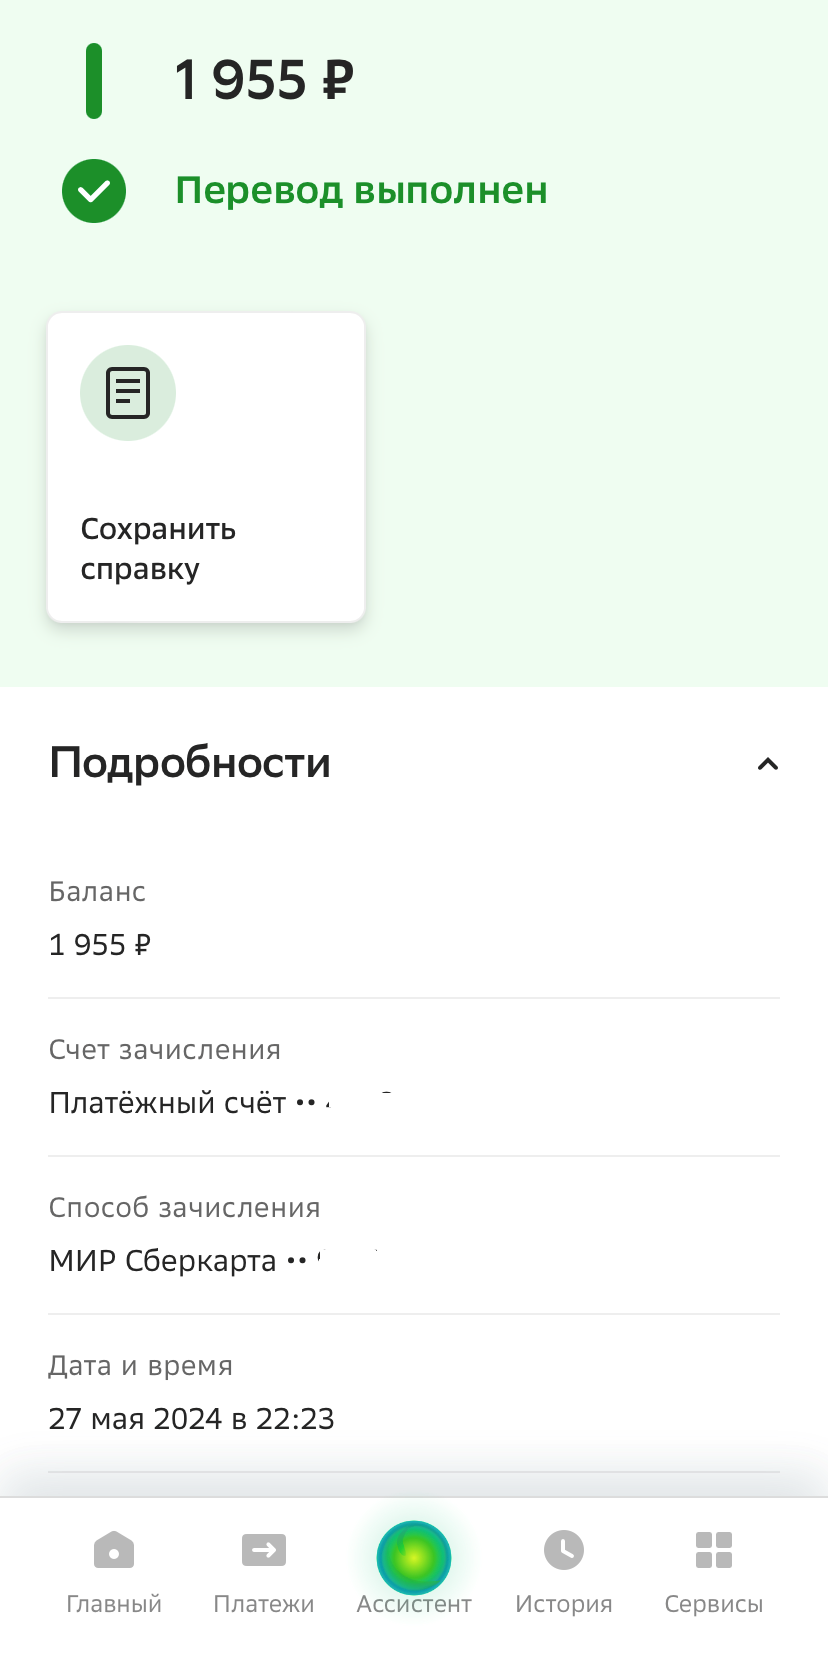Switch to the Платежи tab label
Viewport: 828px width, 1662px height.
[x=264, y=1604]
